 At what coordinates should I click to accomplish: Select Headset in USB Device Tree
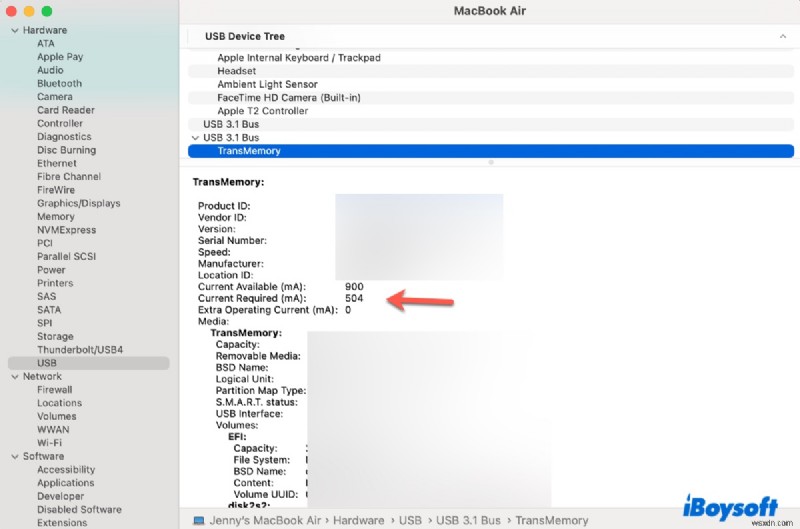click(x=491, y=71)
